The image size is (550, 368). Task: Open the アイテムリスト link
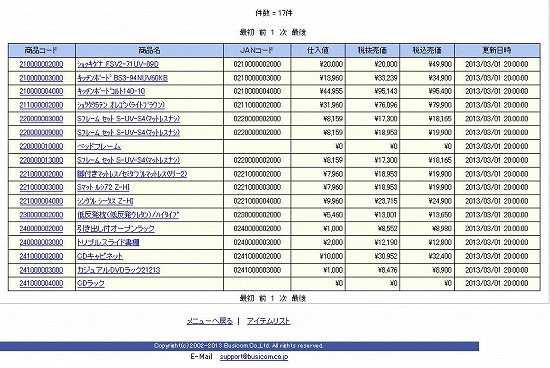click(268, 321)
